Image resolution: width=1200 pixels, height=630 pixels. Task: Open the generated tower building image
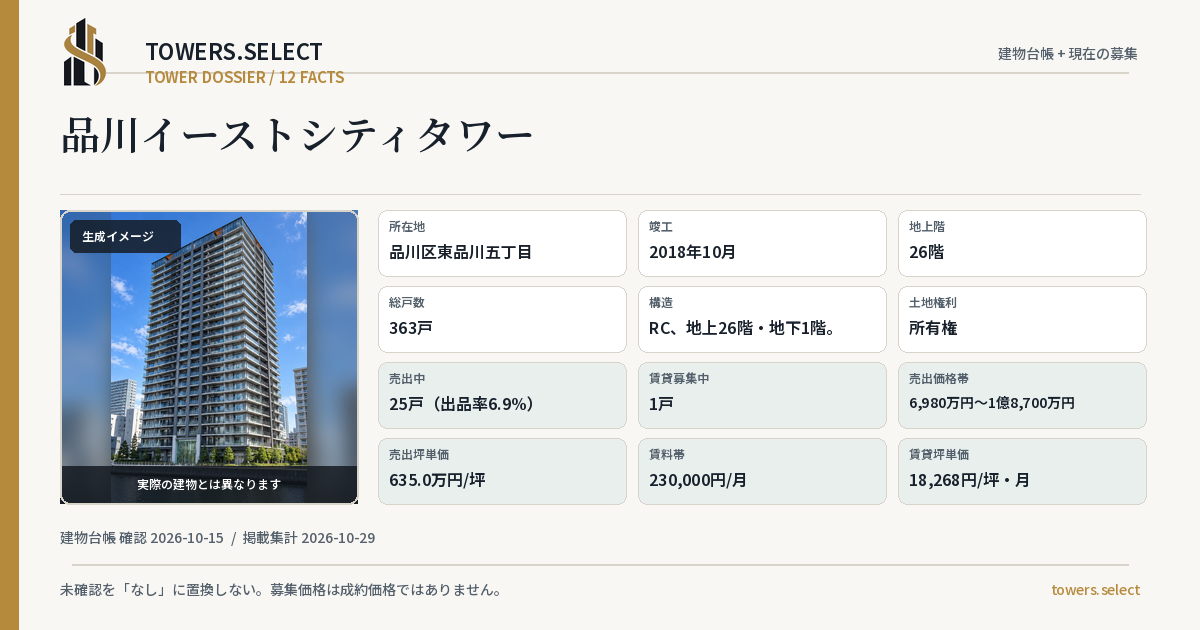(209, 357)
